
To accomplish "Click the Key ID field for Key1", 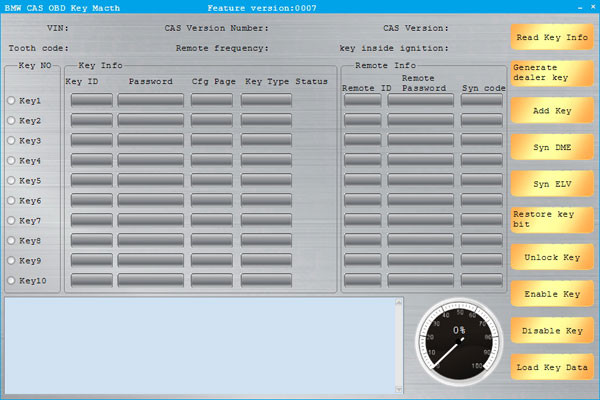I will 92,100.
